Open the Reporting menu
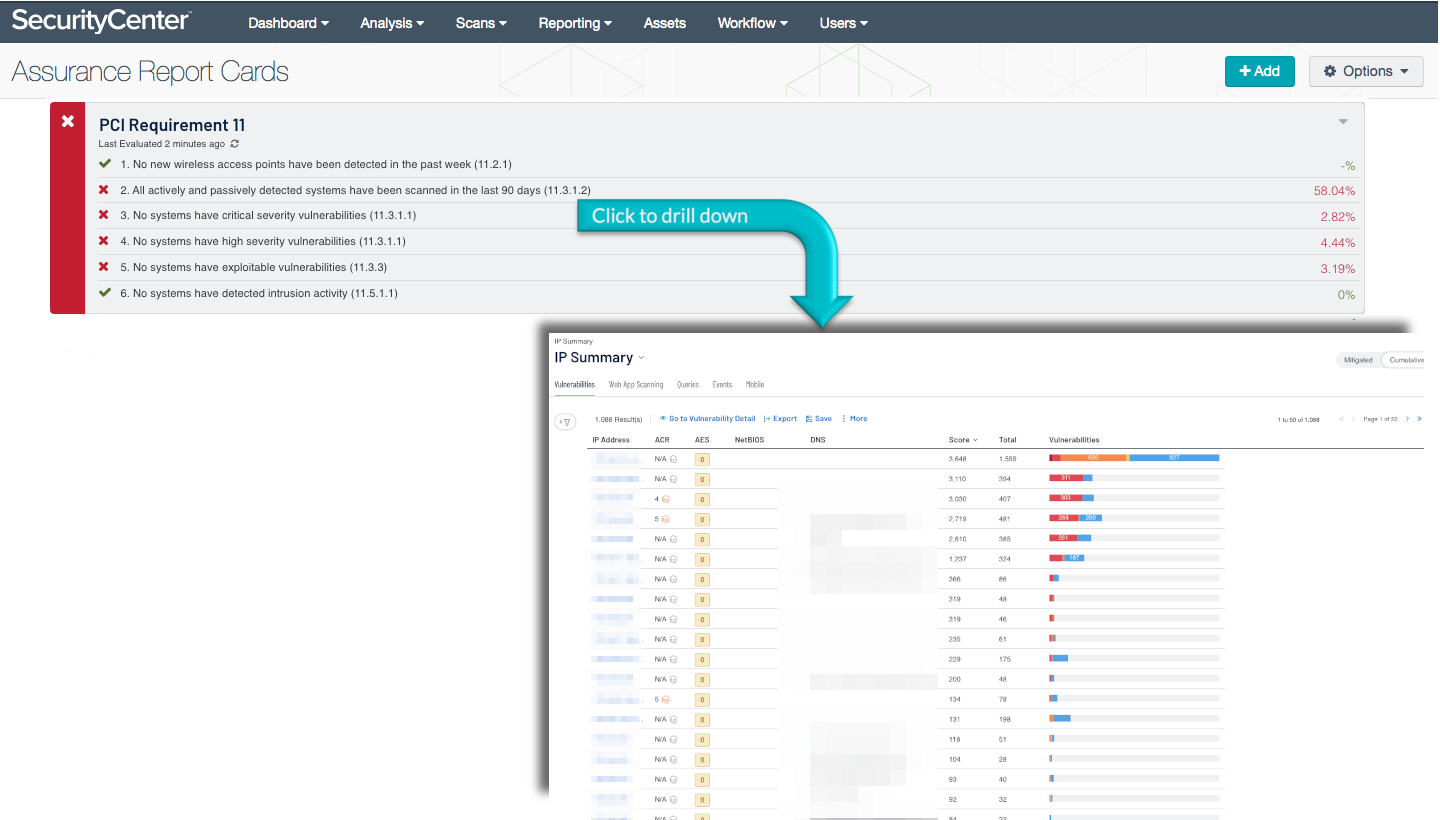Viewport: 1440px width, 820px height. pos(575,23)
